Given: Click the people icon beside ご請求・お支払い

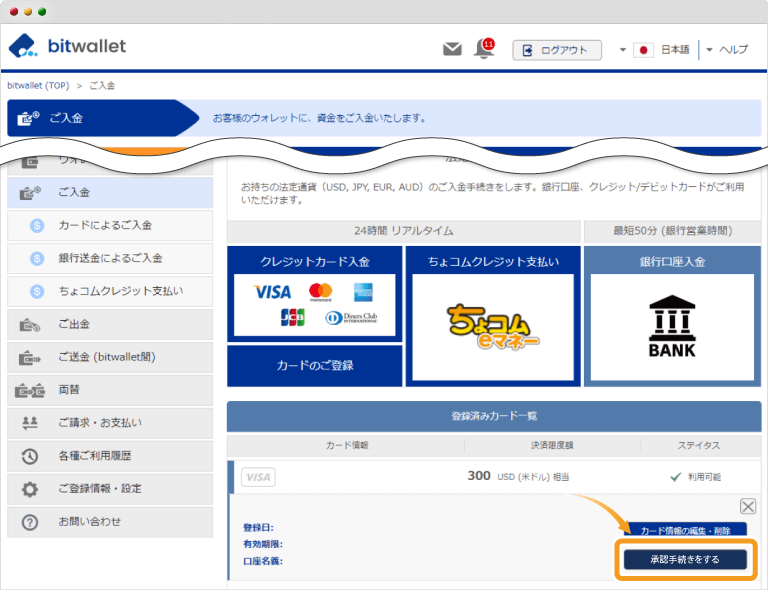Looking at the screenshot, I should click(x=30, y=423).
